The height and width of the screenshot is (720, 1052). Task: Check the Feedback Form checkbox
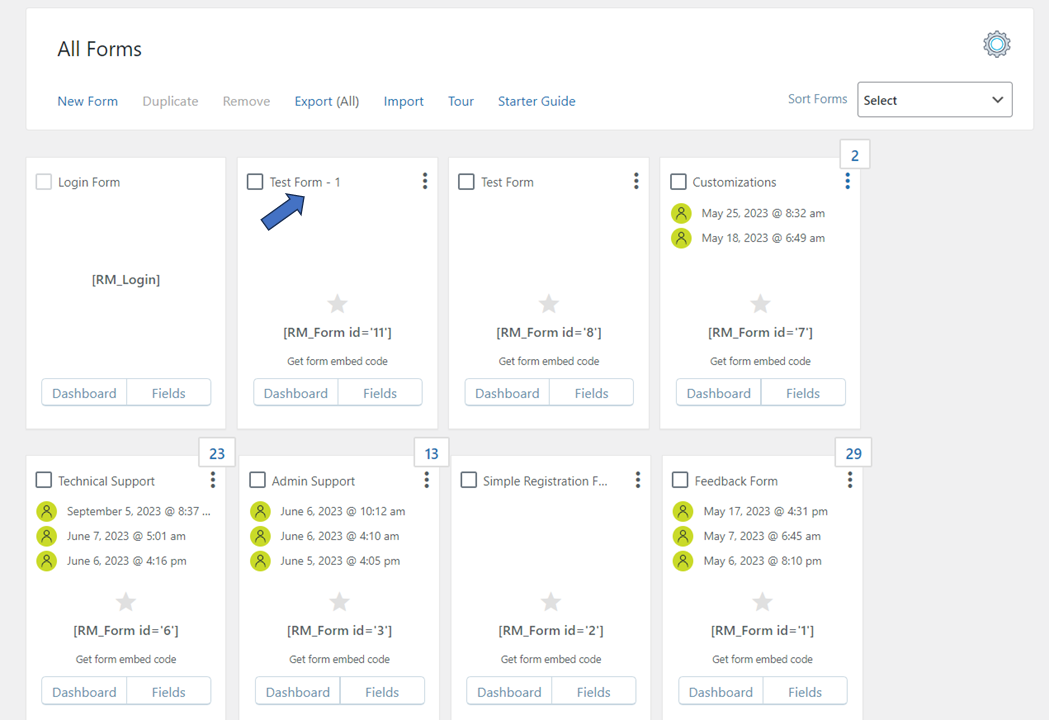[680, 480]
